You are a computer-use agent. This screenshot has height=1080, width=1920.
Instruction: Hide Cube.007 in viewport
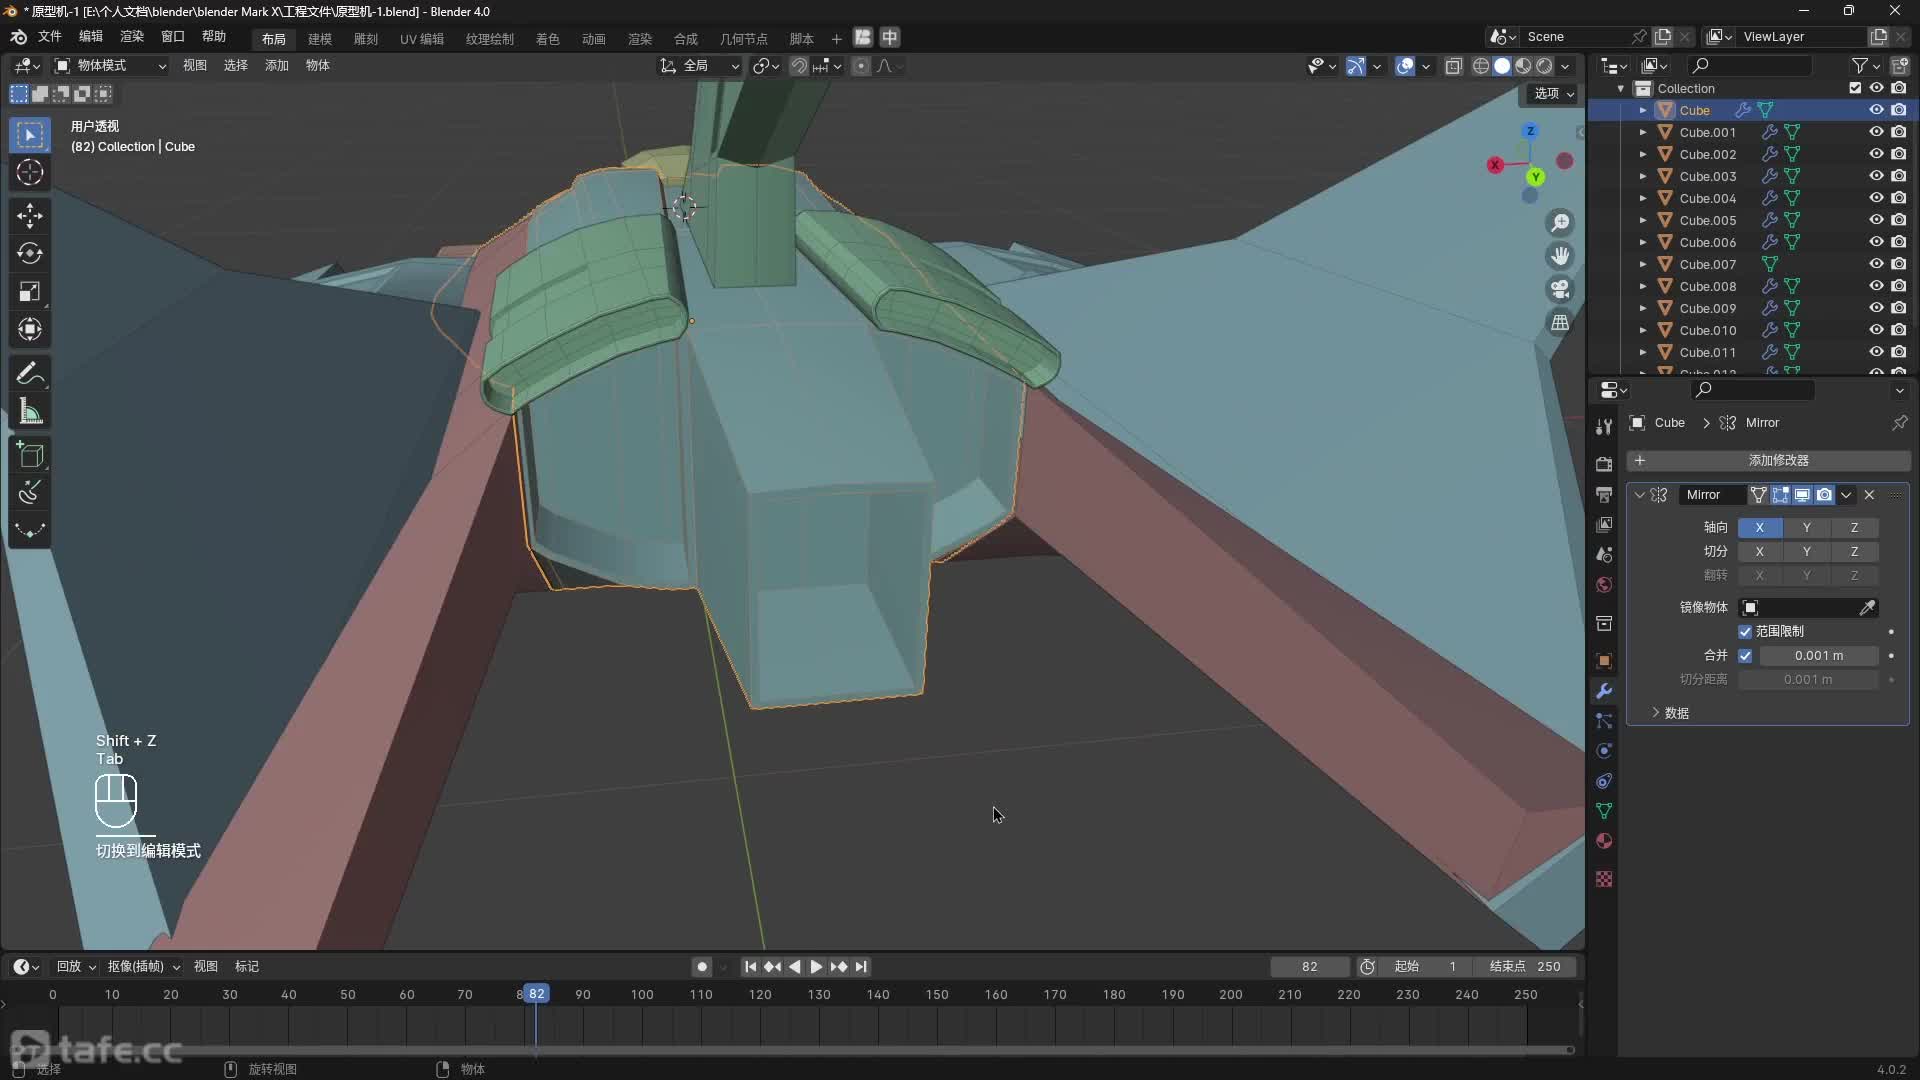1876,264
